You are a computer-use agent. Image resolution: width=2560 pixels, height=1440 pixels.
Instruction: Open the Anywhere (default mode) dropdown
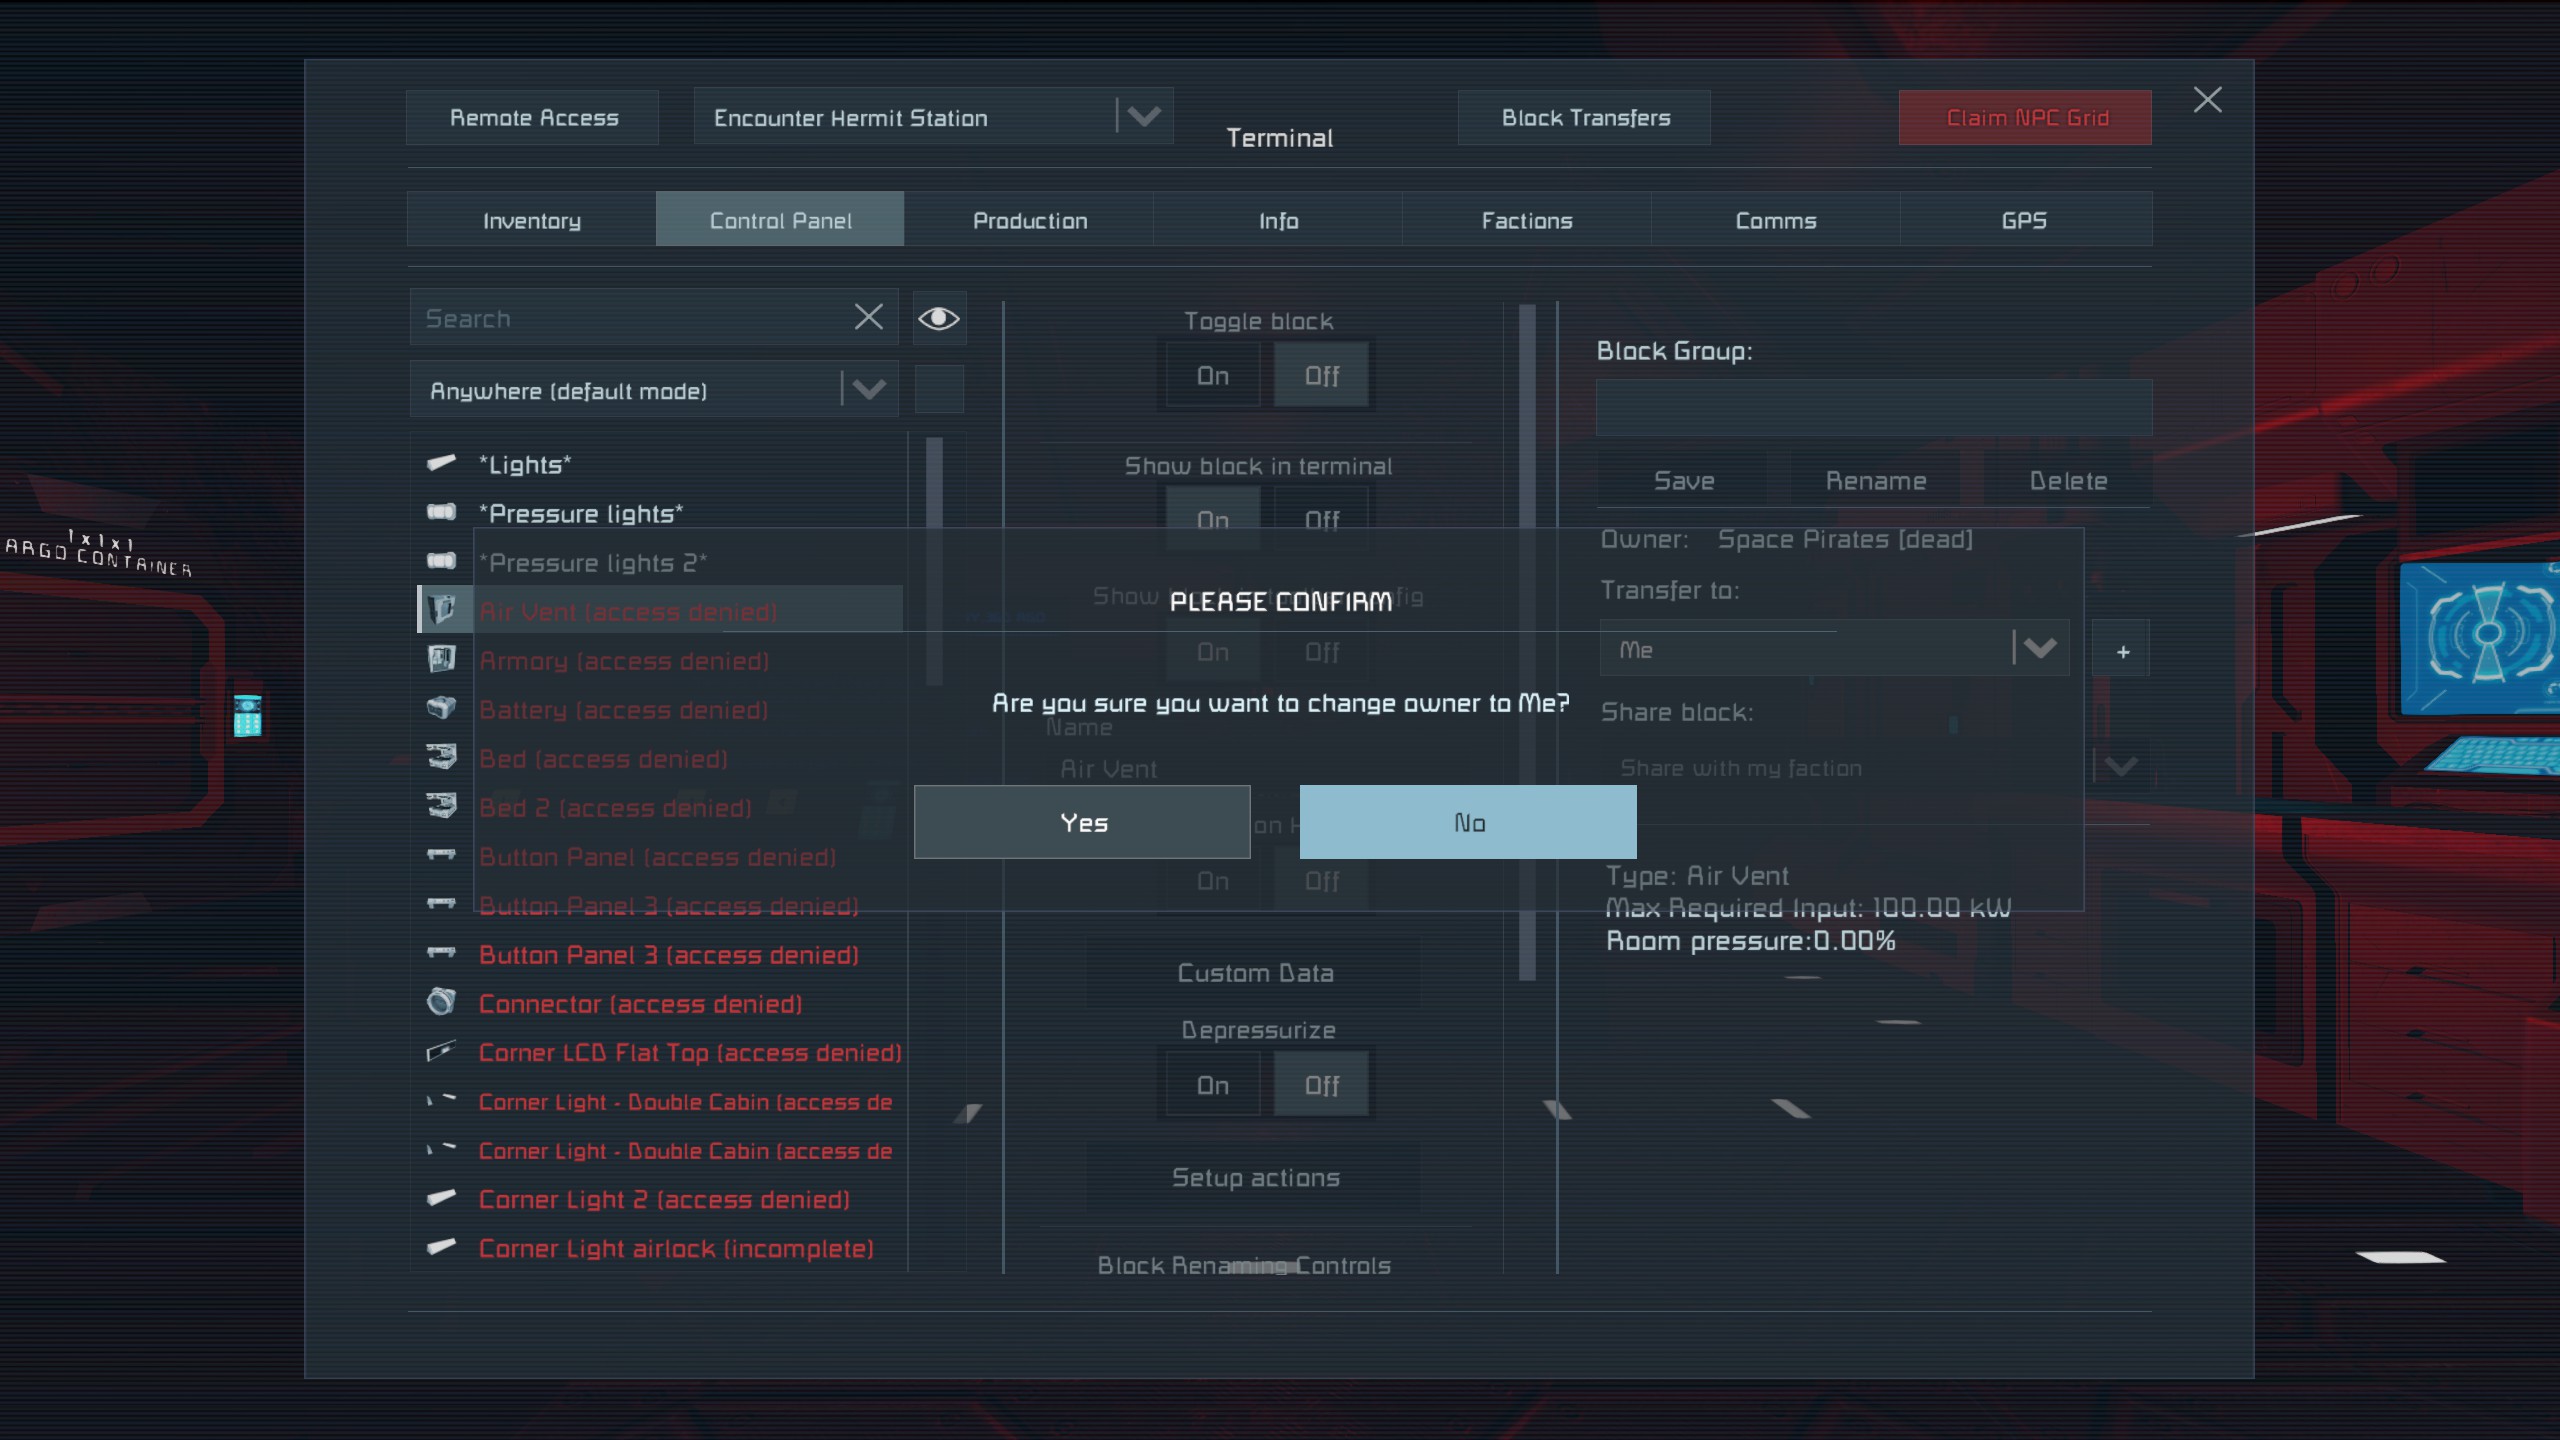(868, 390)
